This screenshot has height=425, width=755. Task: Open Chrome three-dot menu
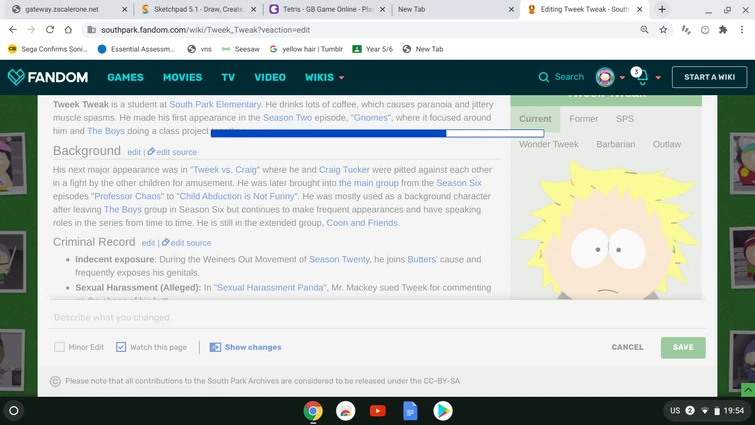click(x=742, y=30)
